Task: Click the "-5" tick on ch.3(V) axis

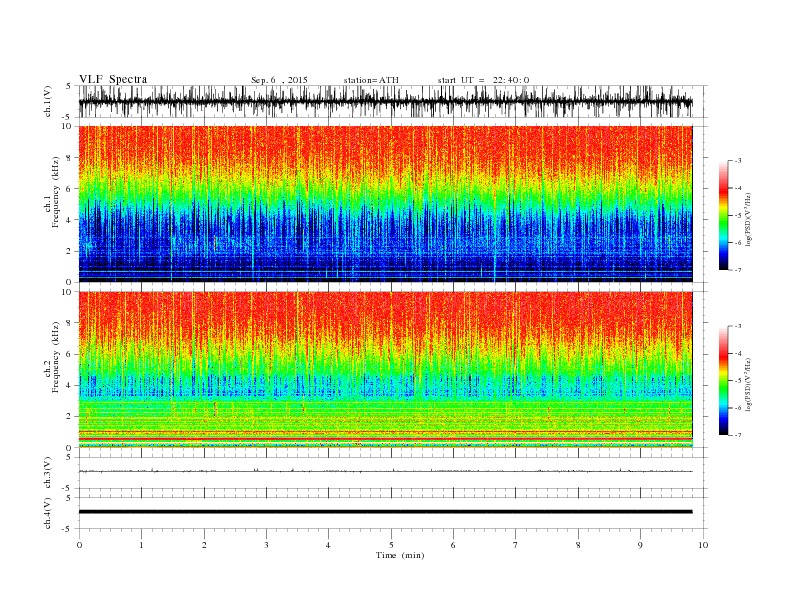Action: [x=67, y=488]
